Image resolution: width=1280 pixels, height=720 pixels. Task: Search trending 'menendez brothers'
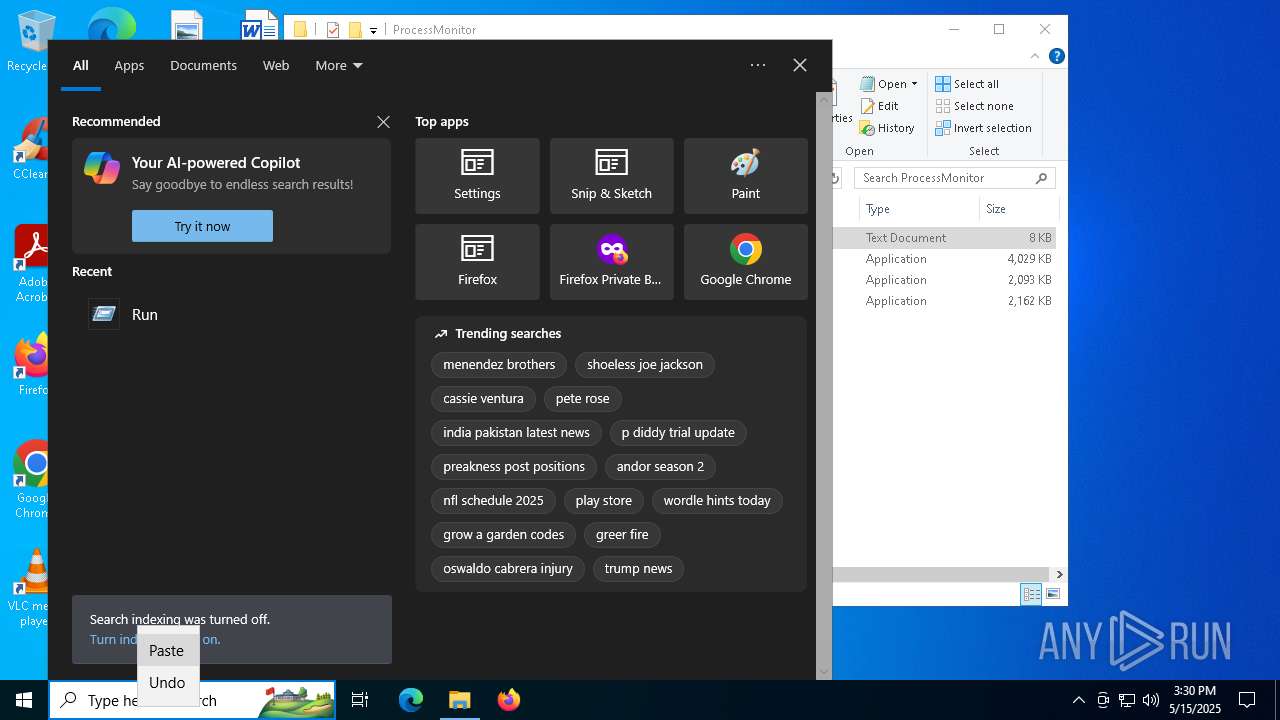click(x=499, y=364)
